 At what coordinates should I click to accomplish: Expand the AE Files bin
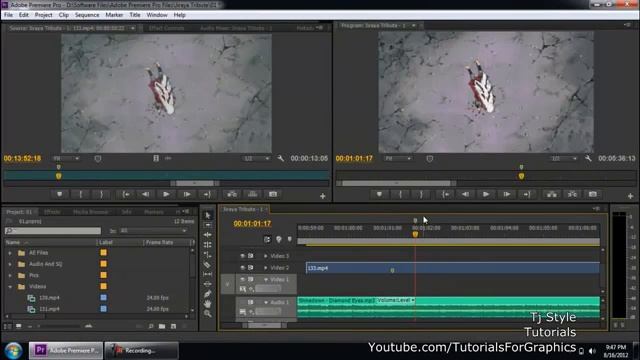pyautogui.click(x=10, y=253)
